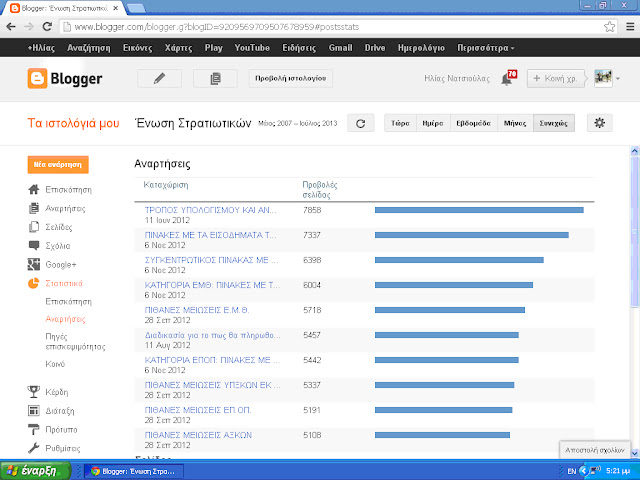The height and width of the screenshot is (480, 640).
Task: Click the Αποστολή σχολίων feedback button
Action: point(595,450)
